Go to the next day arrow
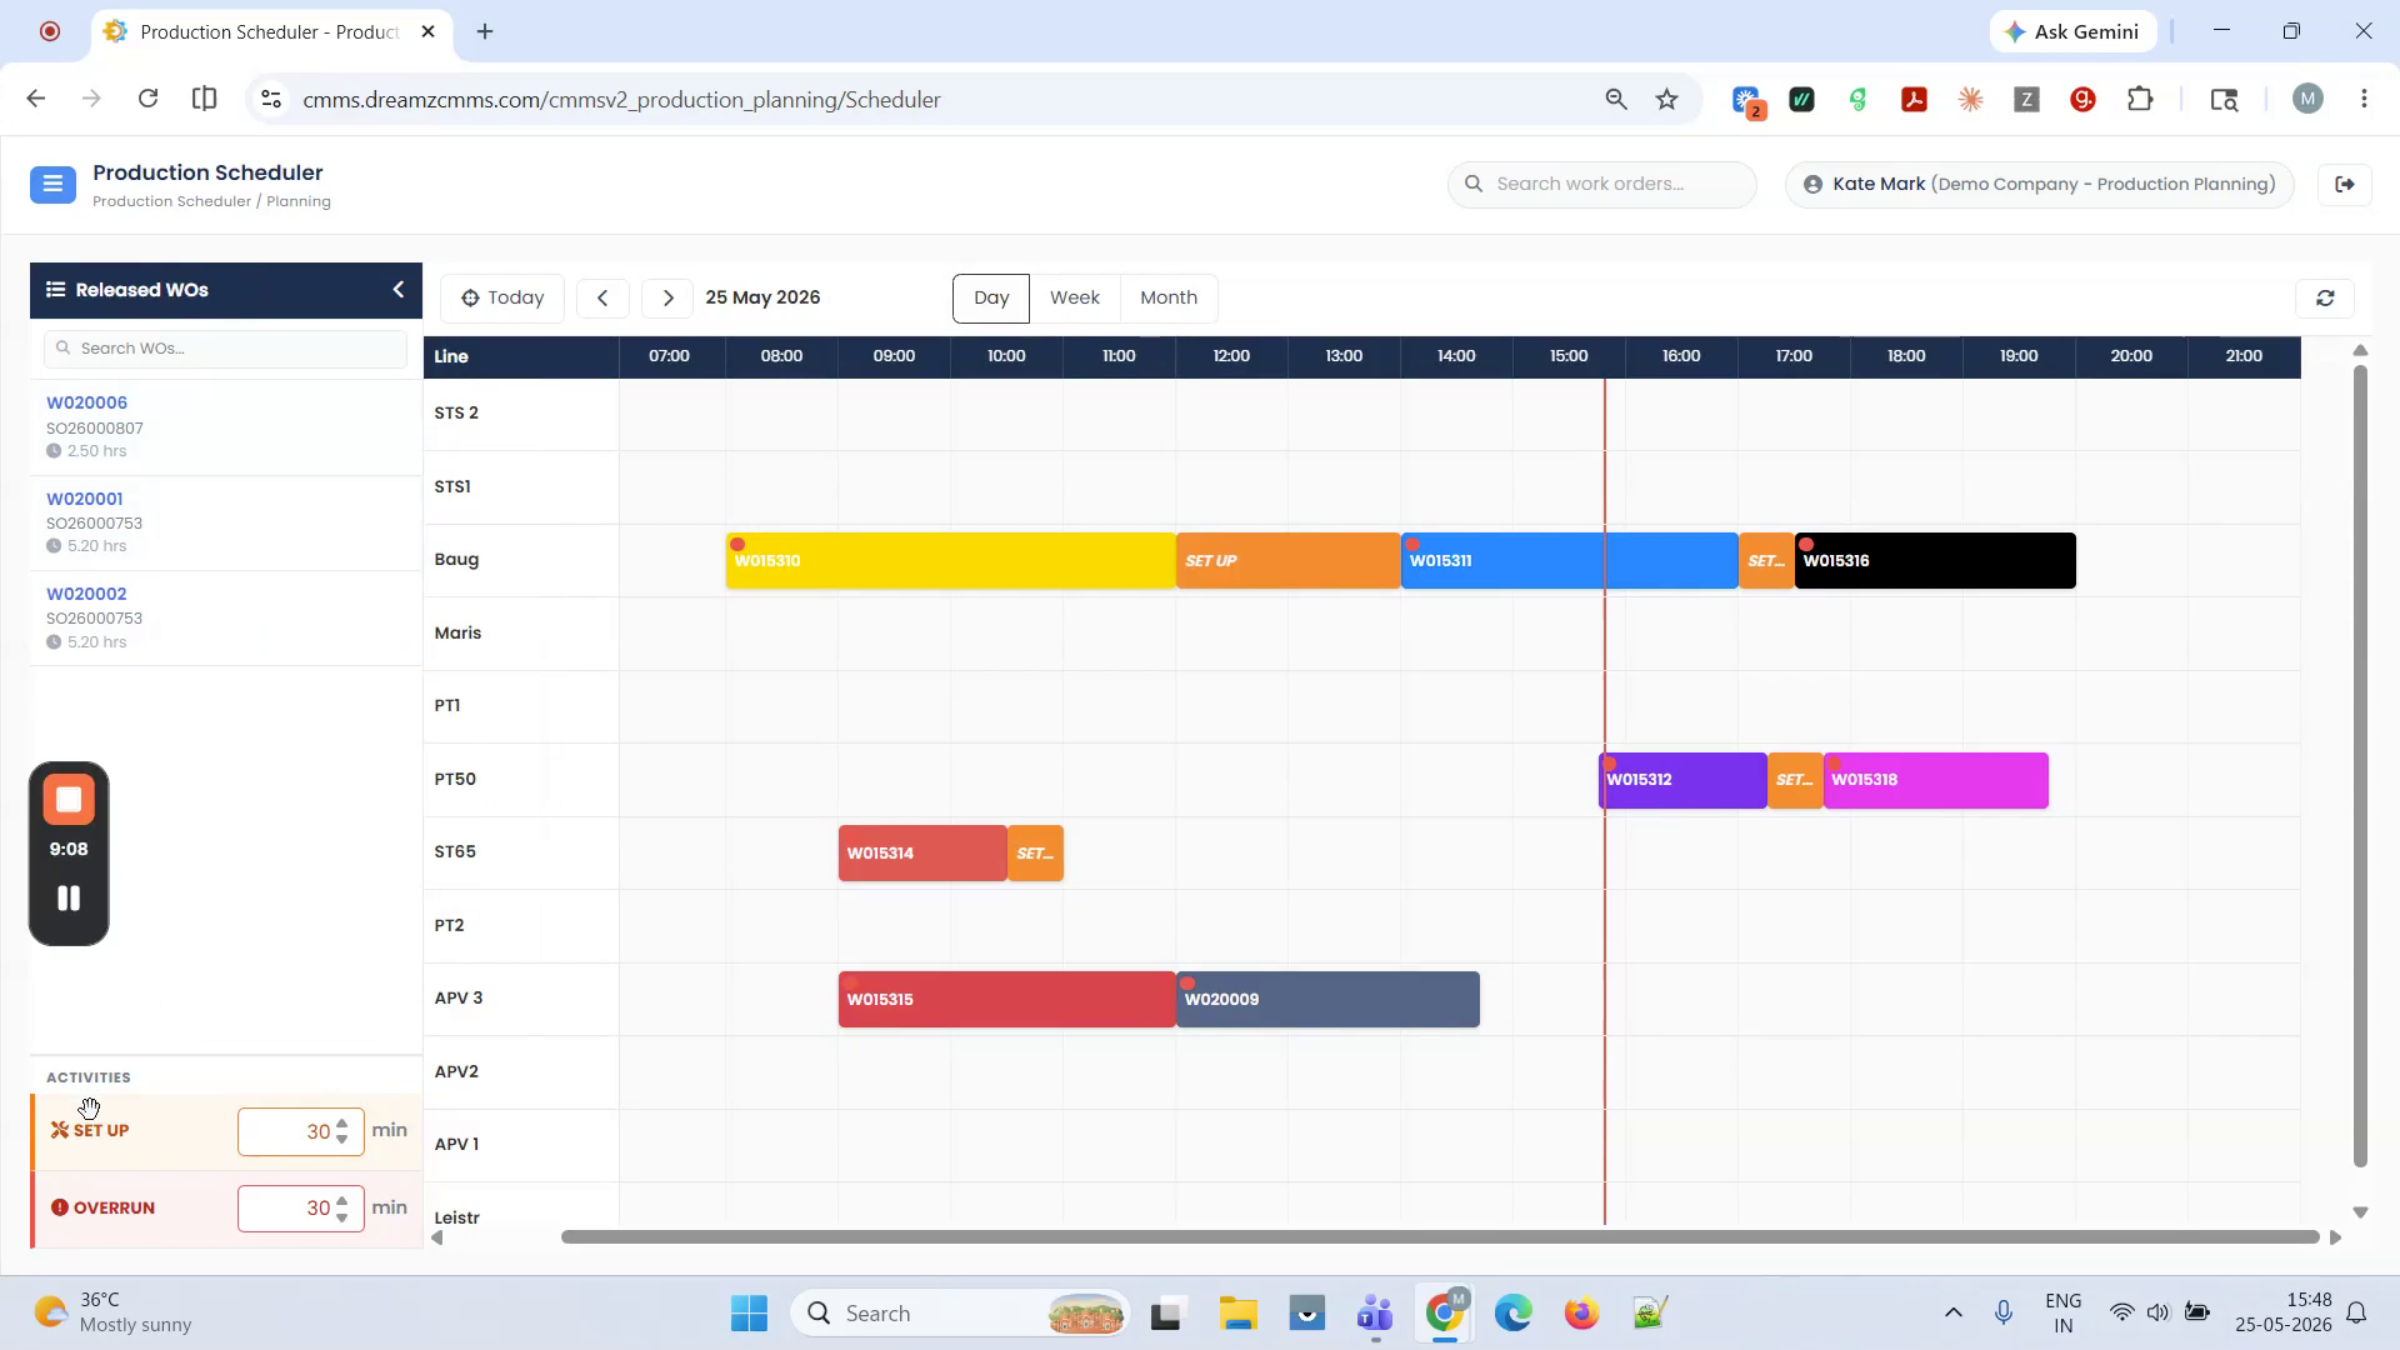 pos(668,298)
